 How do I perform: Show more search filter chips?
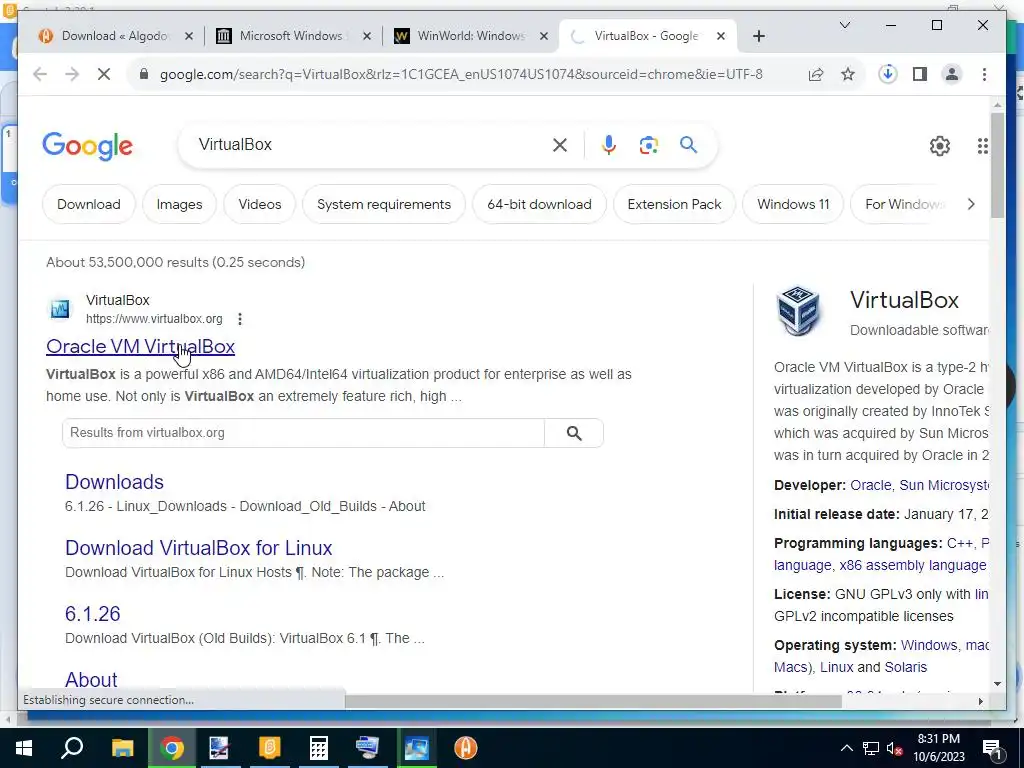tap(971, 204)
